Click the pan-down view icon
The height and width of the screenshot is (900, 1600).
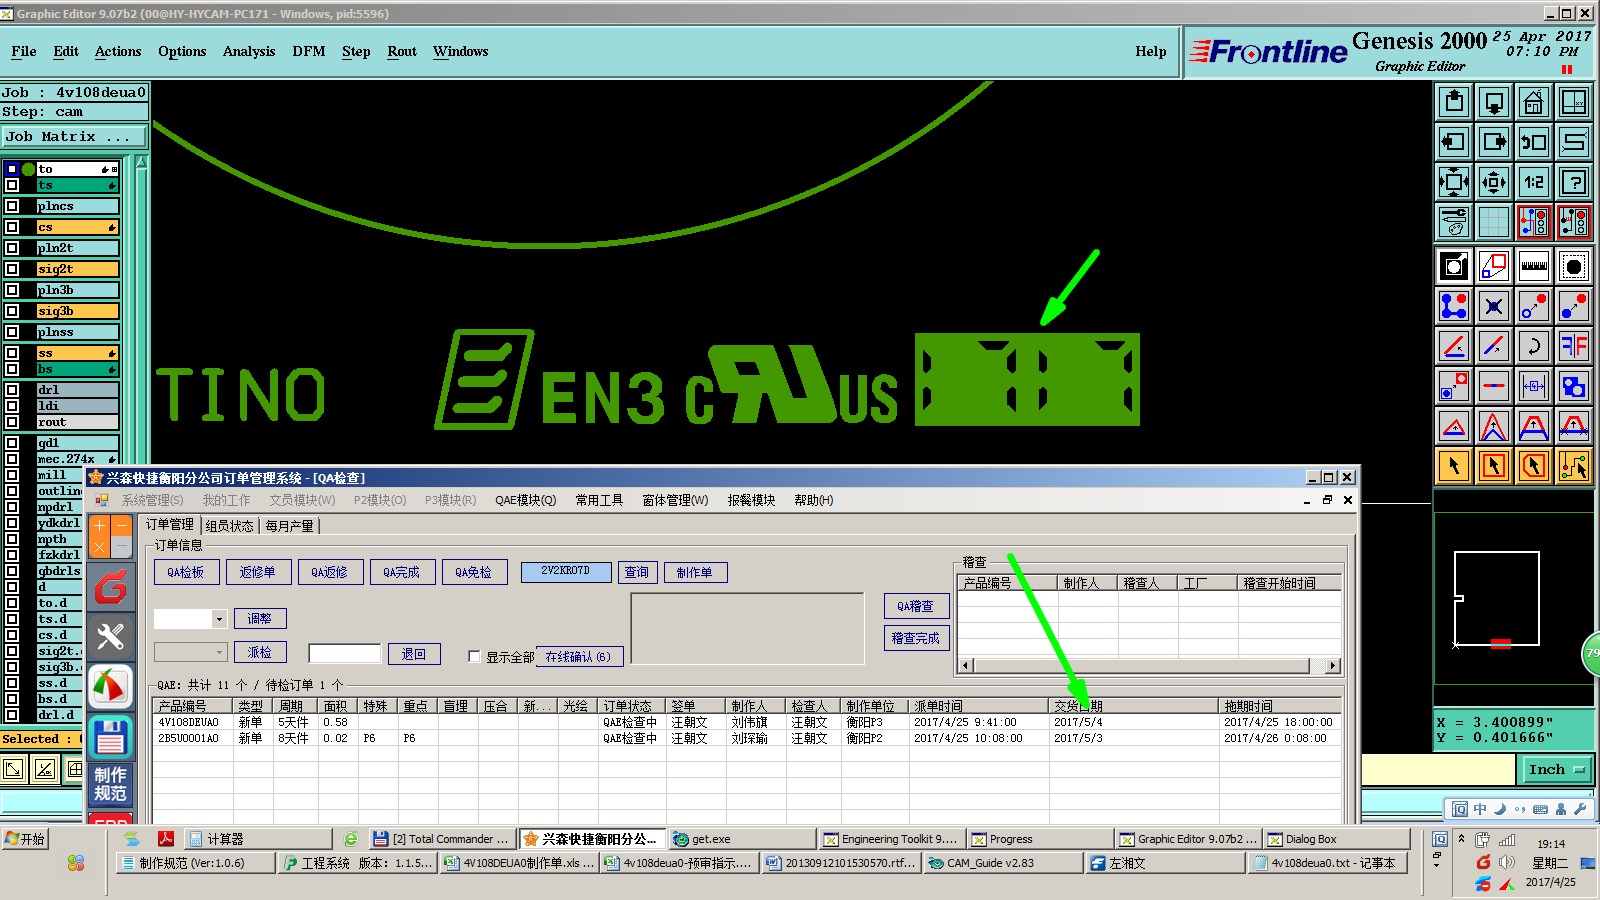click(x=1494, y=102)
